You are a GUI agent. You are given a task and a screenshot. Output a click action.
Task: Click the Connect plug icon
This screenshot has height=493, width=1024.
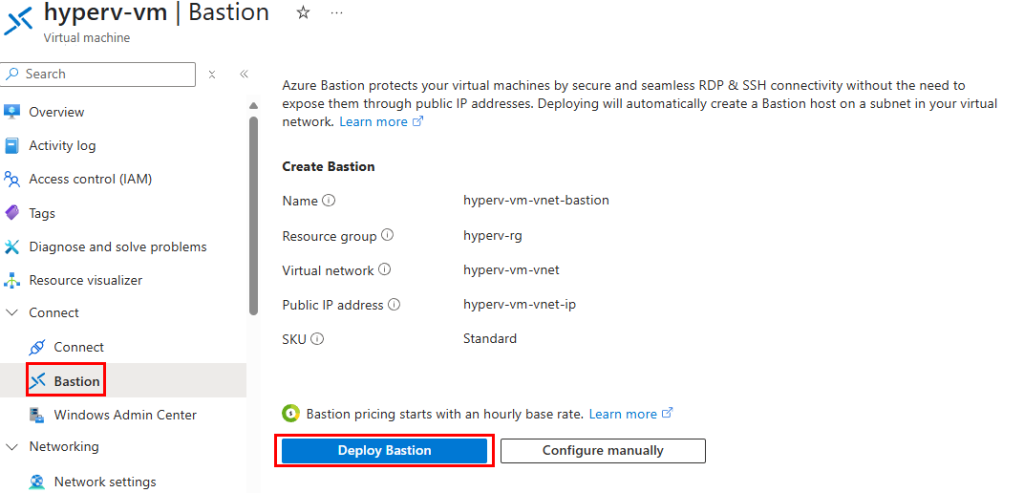[37, 347]
